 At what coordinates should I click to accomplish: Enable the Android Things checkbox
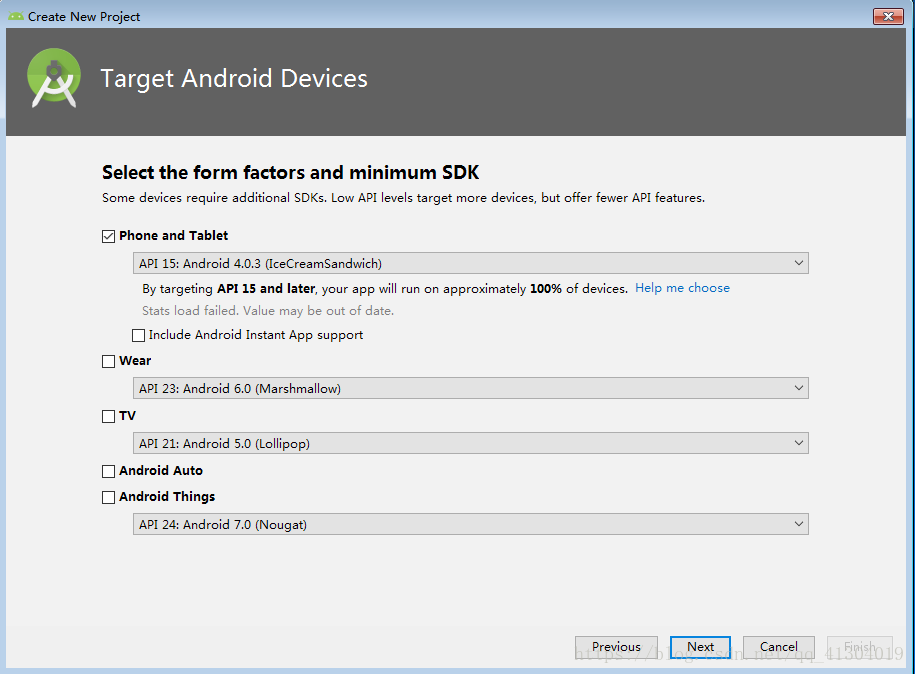108,497
